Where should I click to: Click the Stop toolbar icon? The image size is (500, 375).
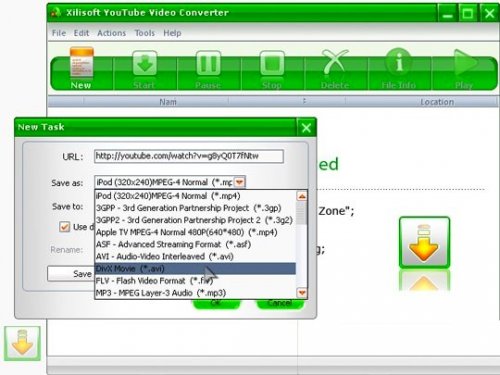[x=272, y=63]
